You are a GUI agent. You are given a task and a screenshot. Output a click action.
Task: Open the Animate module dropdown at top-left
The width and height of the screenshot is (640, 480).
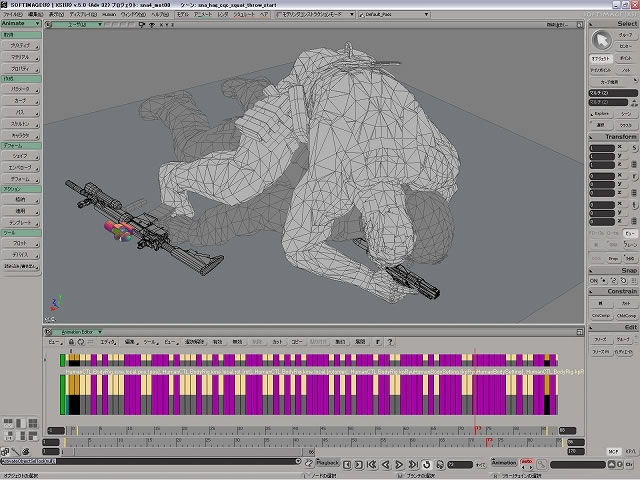tap(21, 23)
